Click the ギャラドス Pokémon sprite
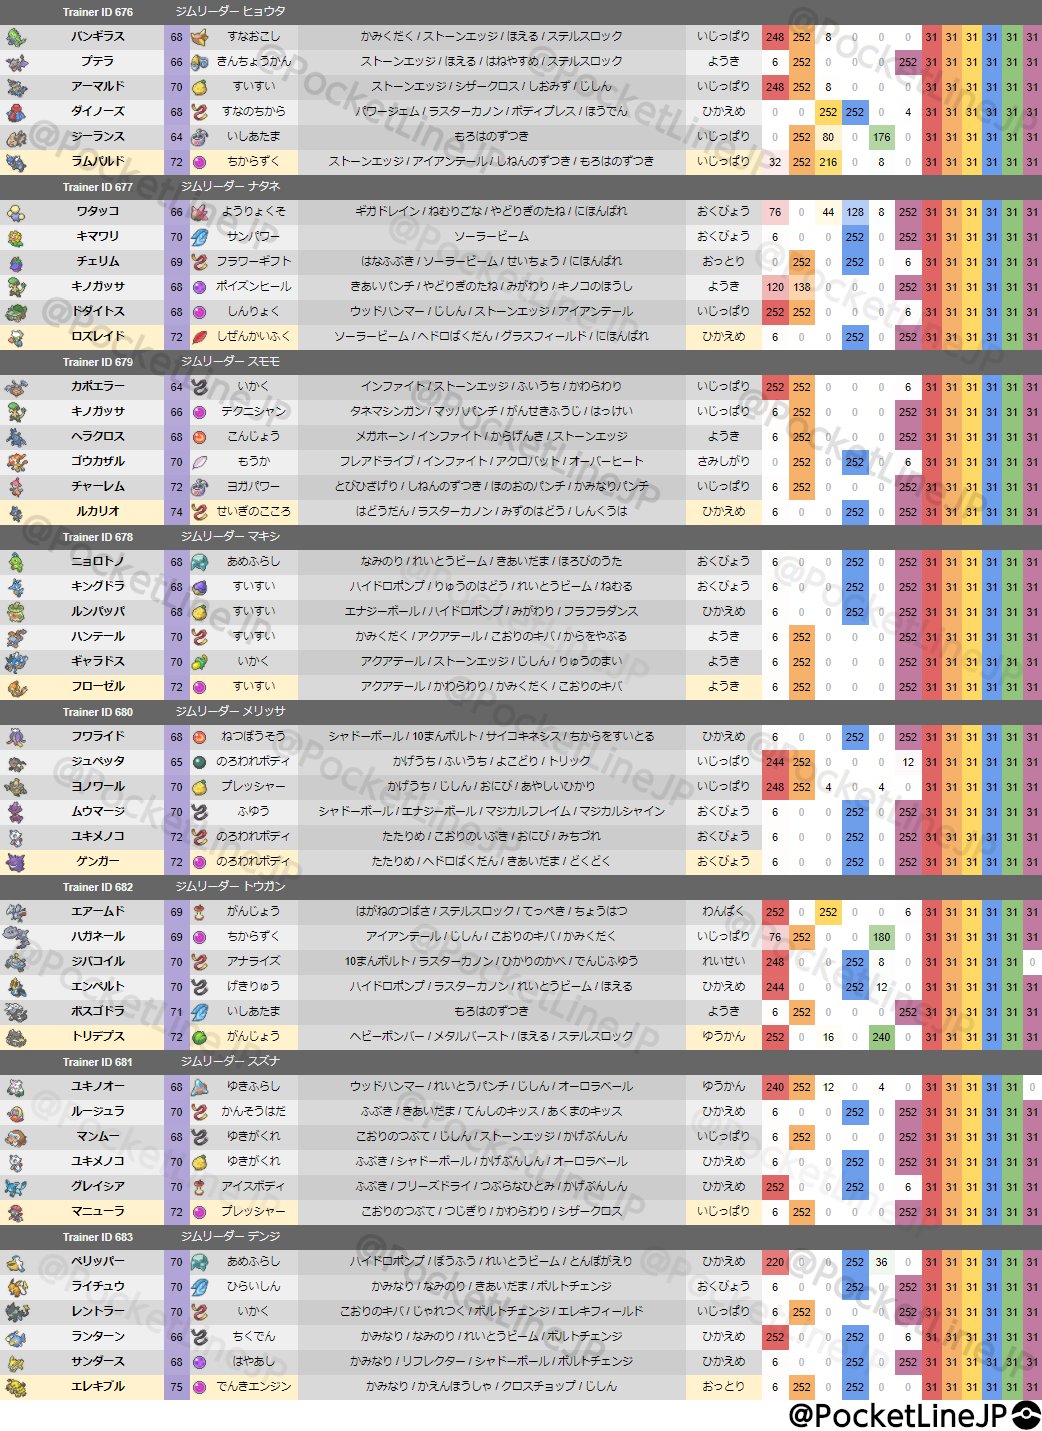The height and width of the screenshot is (1431, 1042). click(x=16, y=662)
